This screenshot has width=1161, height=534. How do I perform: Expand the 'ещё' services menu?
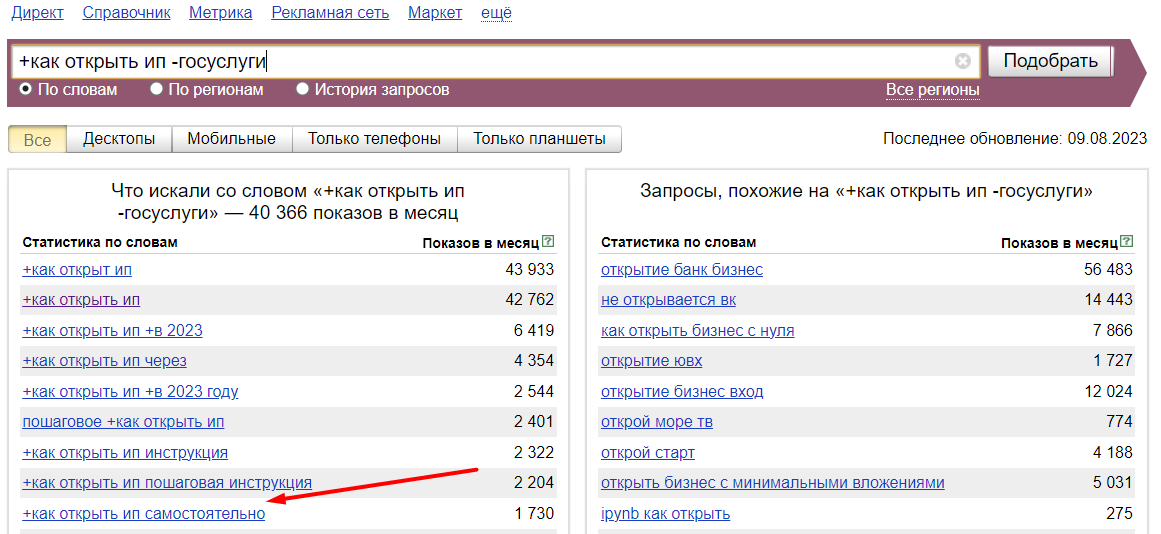coord(496,13)
